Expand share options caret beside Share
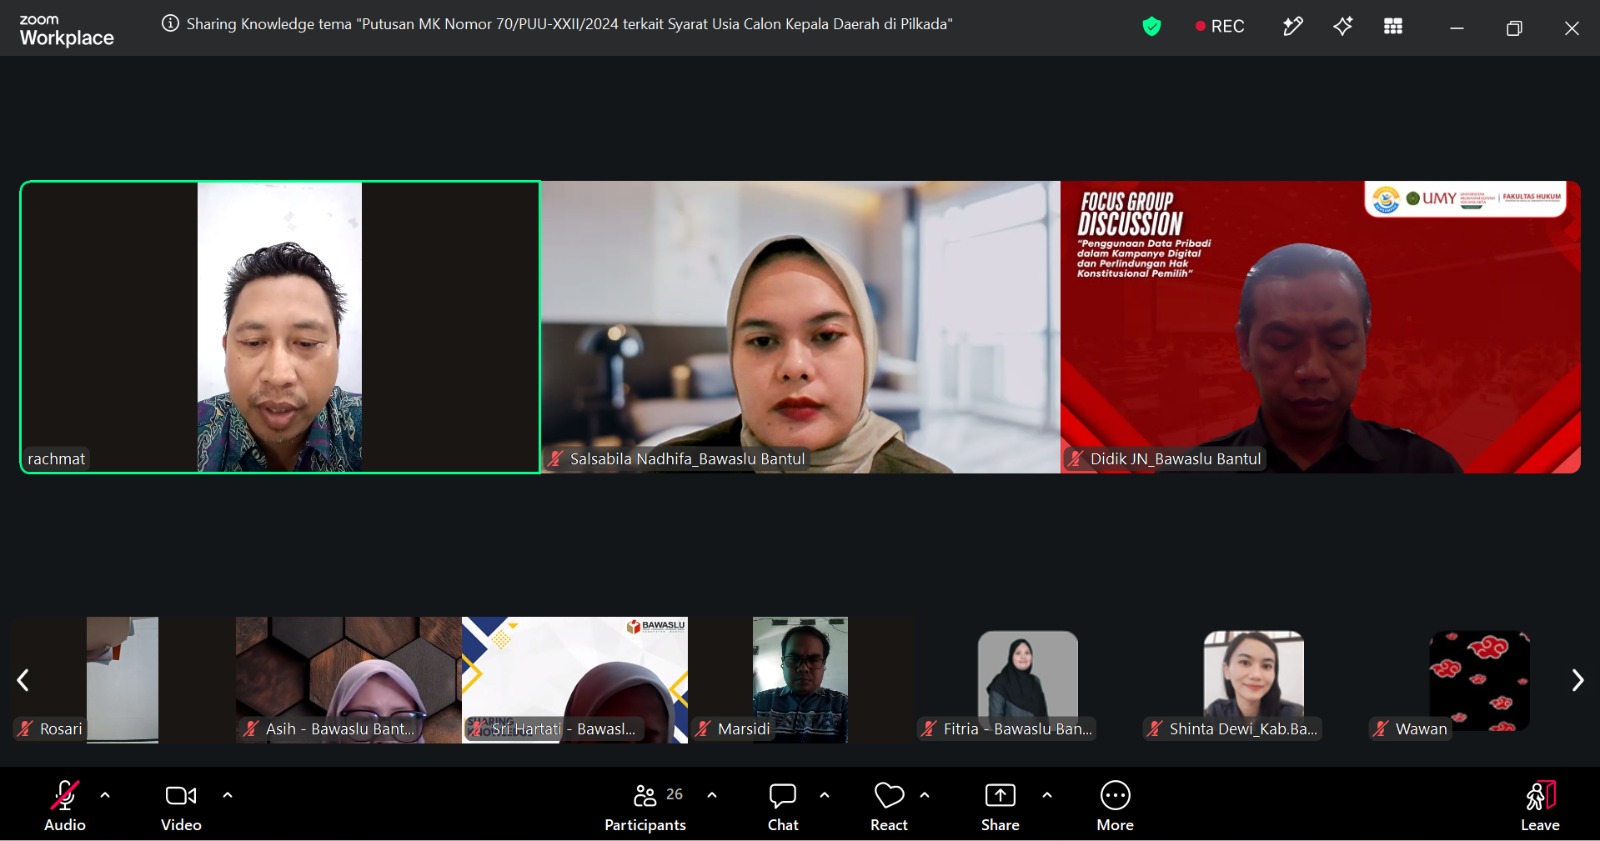 tap(1047, 796)
